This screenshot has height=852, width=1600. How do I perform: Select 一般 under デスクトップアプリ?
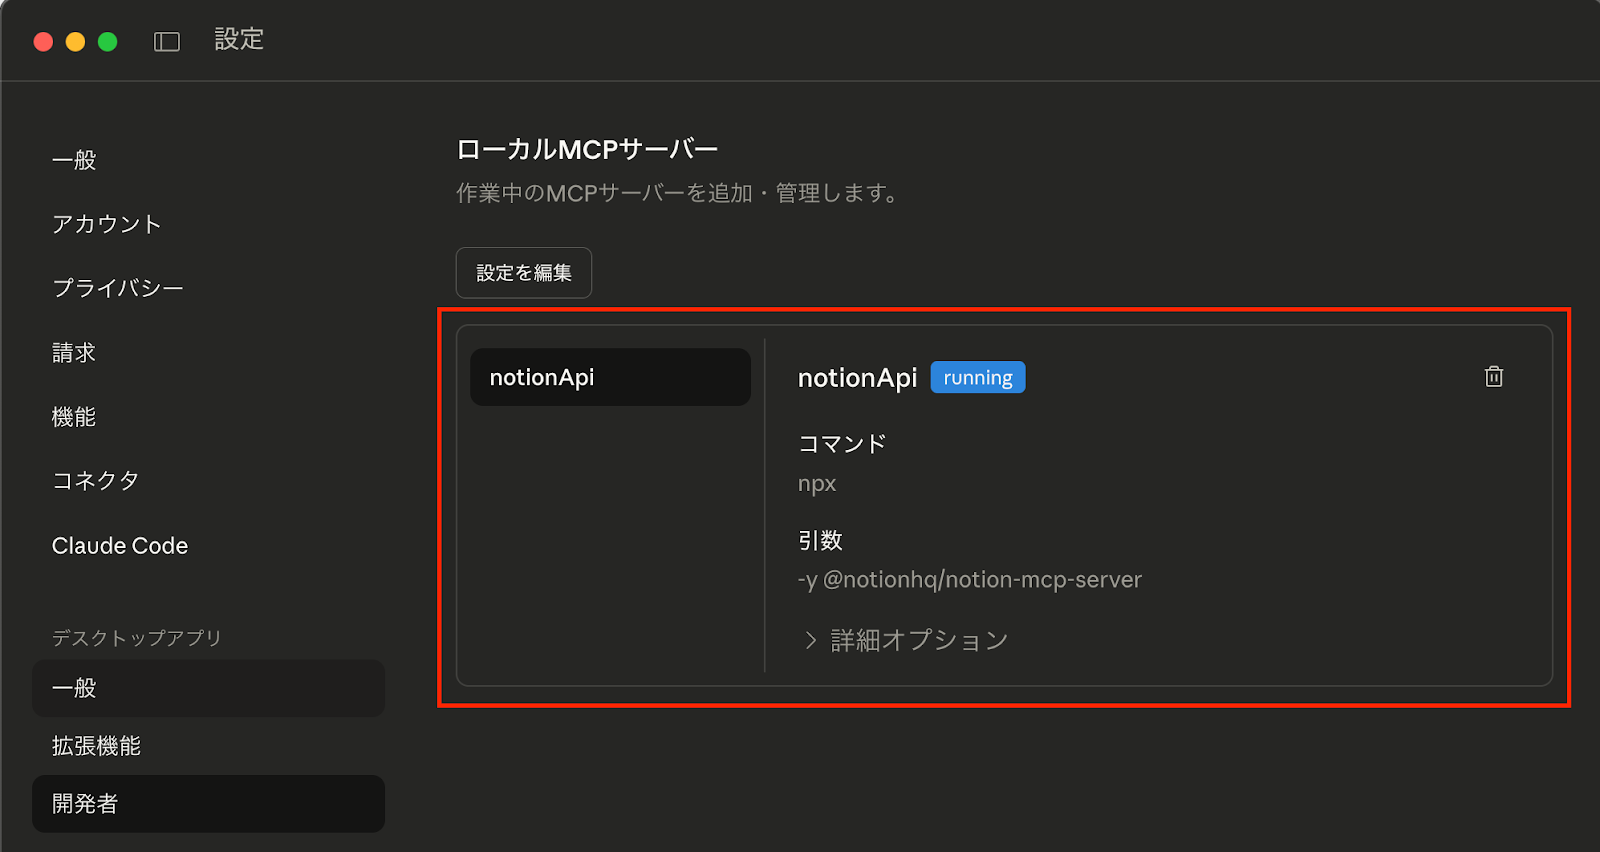tap(208, 688)
